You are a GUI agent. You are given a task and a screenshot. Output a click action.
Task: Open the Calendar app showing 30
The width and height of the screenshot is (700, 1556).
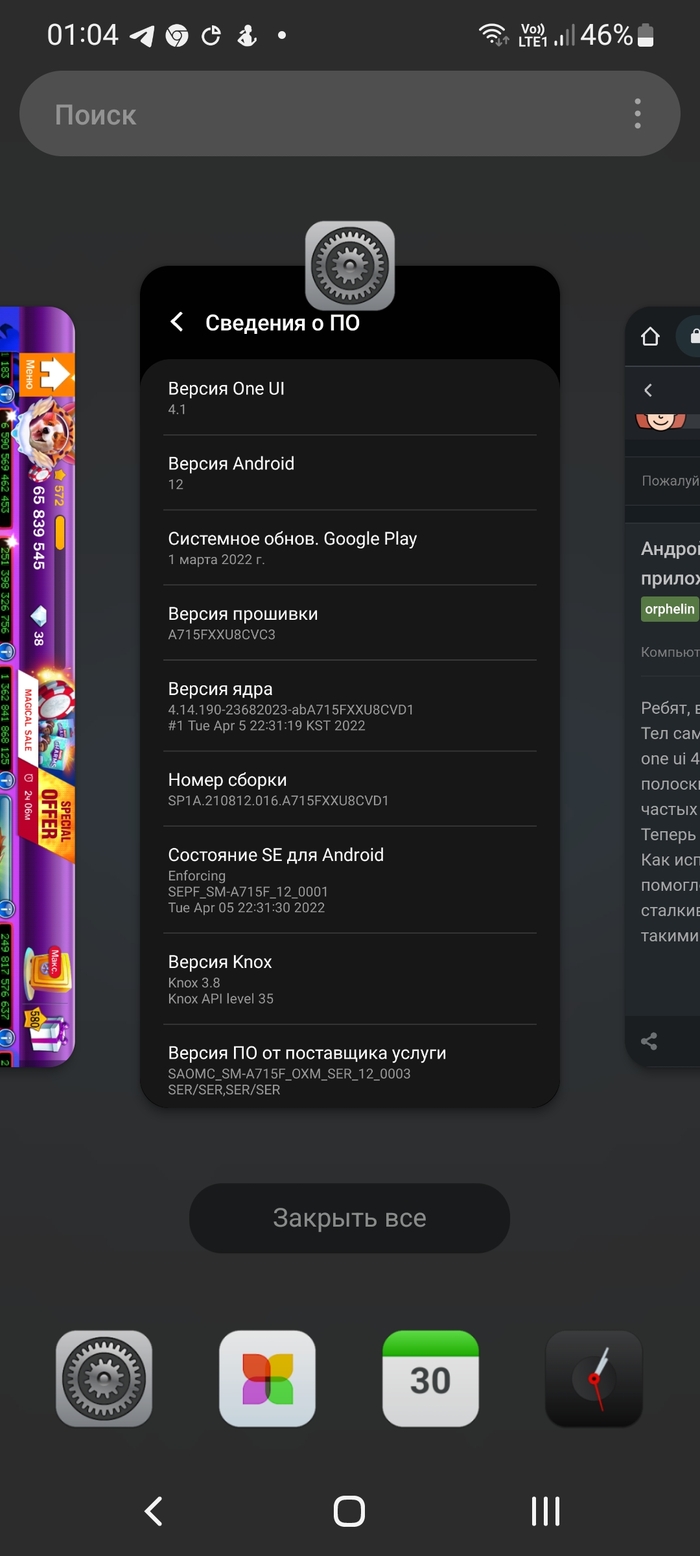(x=430, y=1378)
